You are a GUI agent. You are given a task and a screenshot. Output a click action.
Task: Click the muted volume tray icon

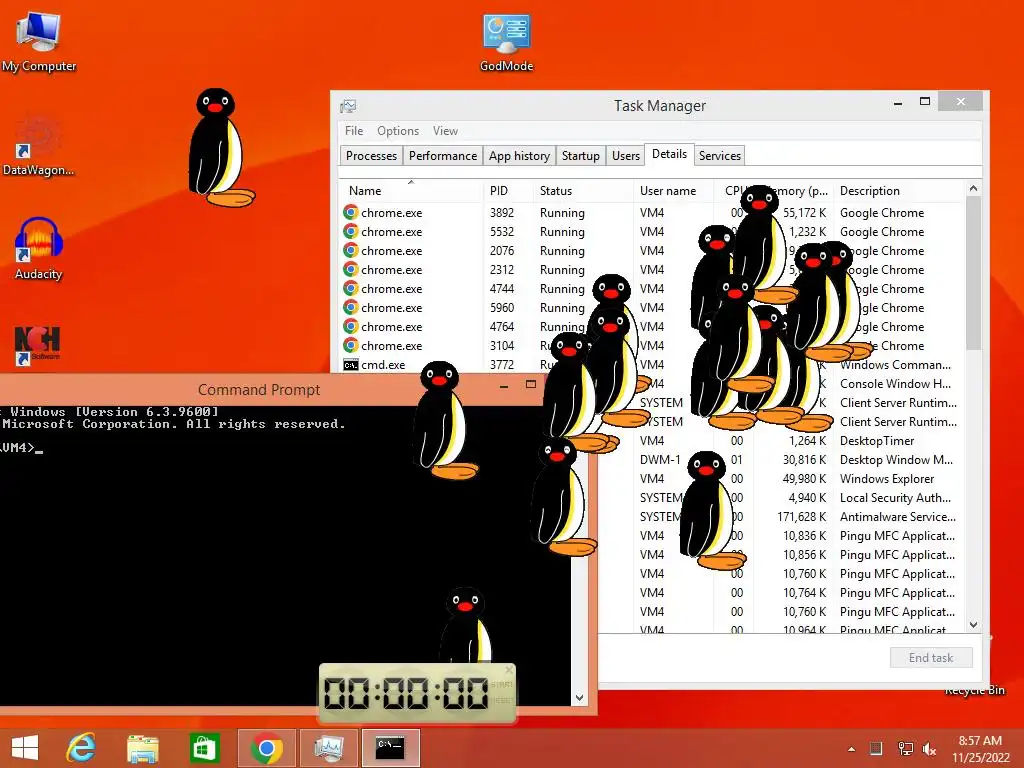pyautogui.click(x=929, y=748)
